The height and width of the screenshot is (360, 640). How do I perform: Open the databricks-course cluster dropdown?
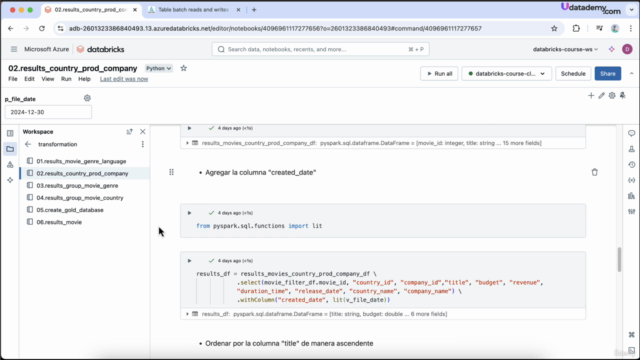coord(507,73)
